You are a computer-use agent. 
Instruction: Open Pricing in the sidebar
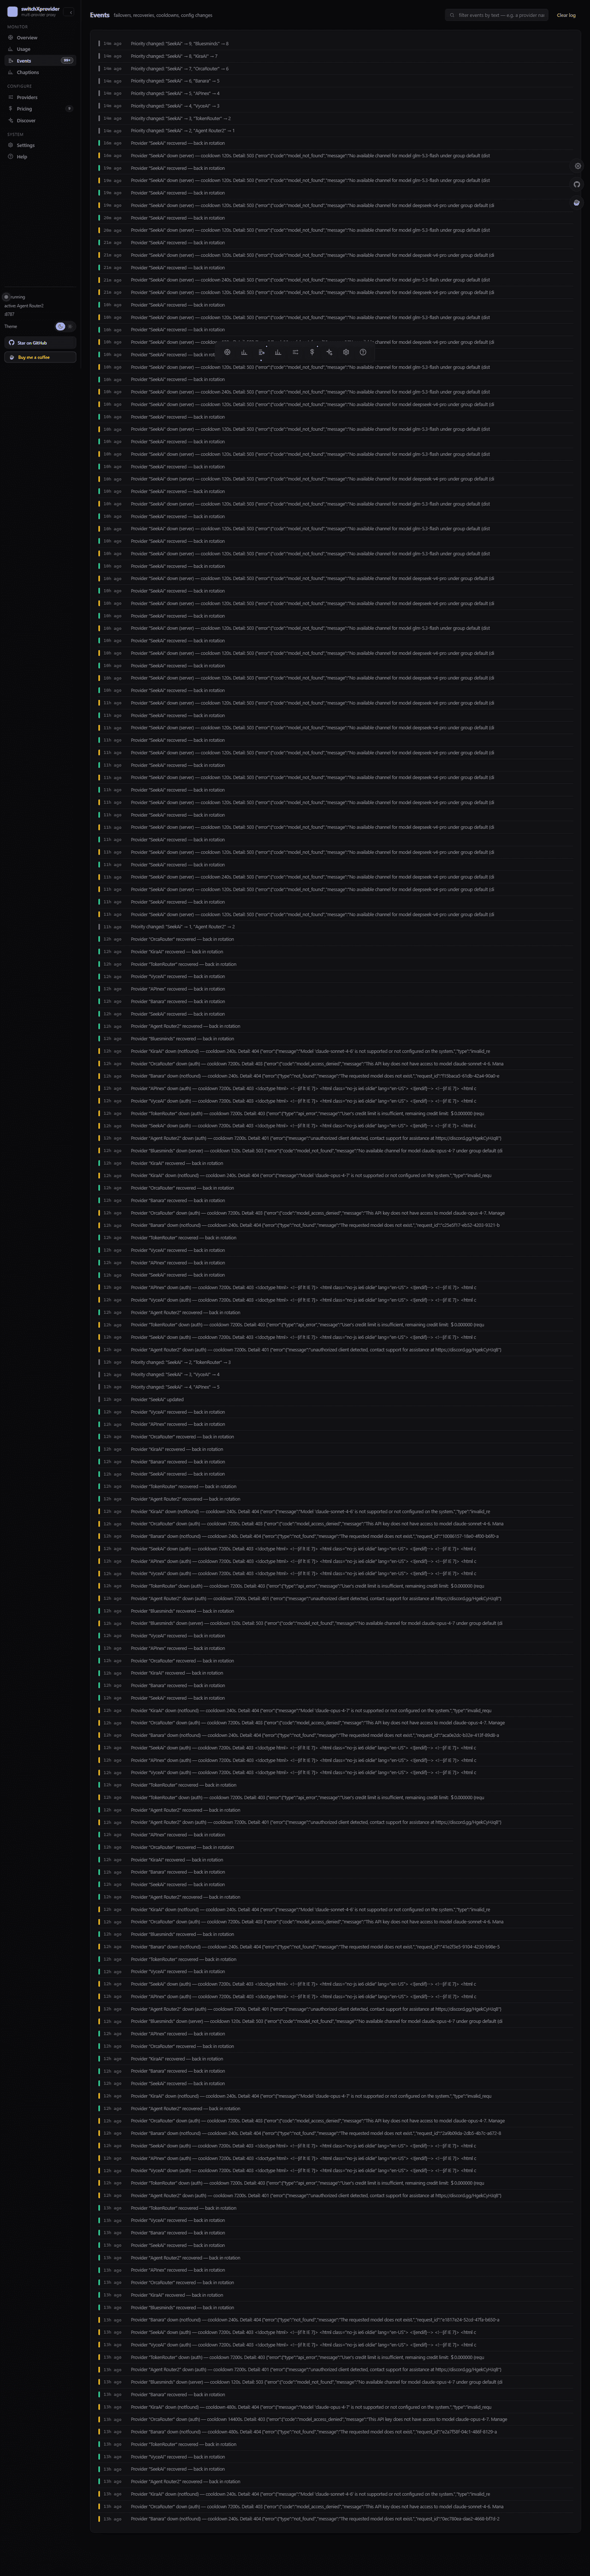pos(40,109)
